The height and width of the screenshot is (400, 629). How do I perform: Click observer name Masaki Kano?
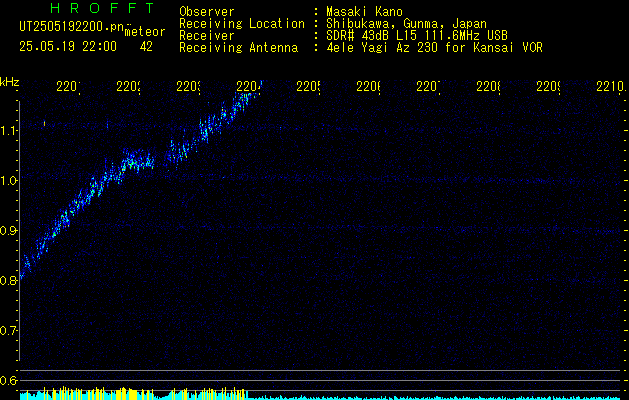click(x=364, y=12)
